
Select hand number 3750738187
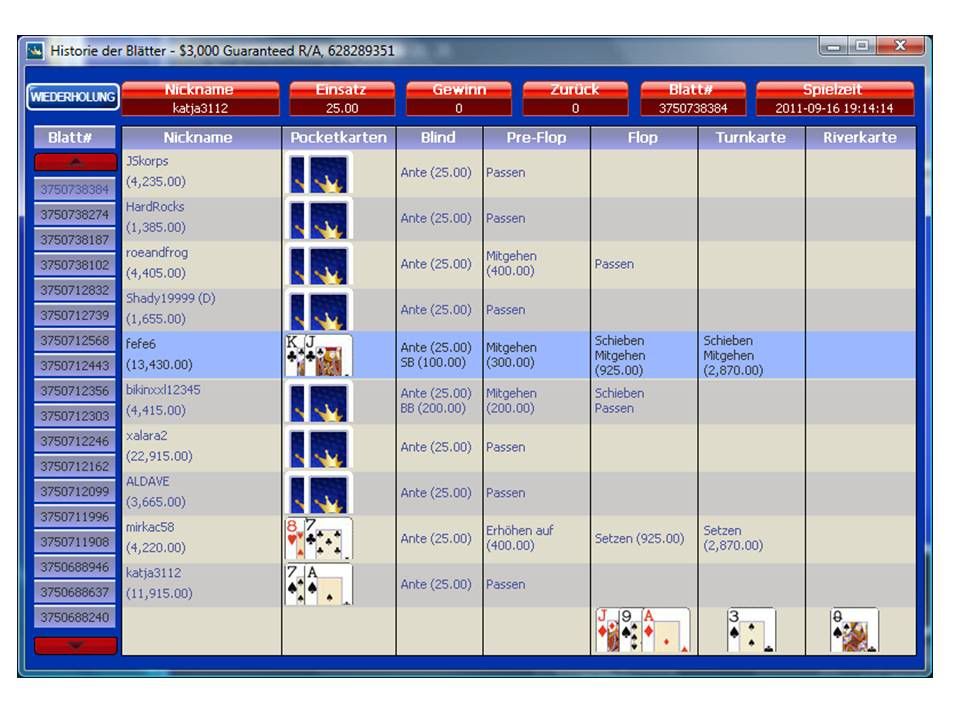pos(75,239)
